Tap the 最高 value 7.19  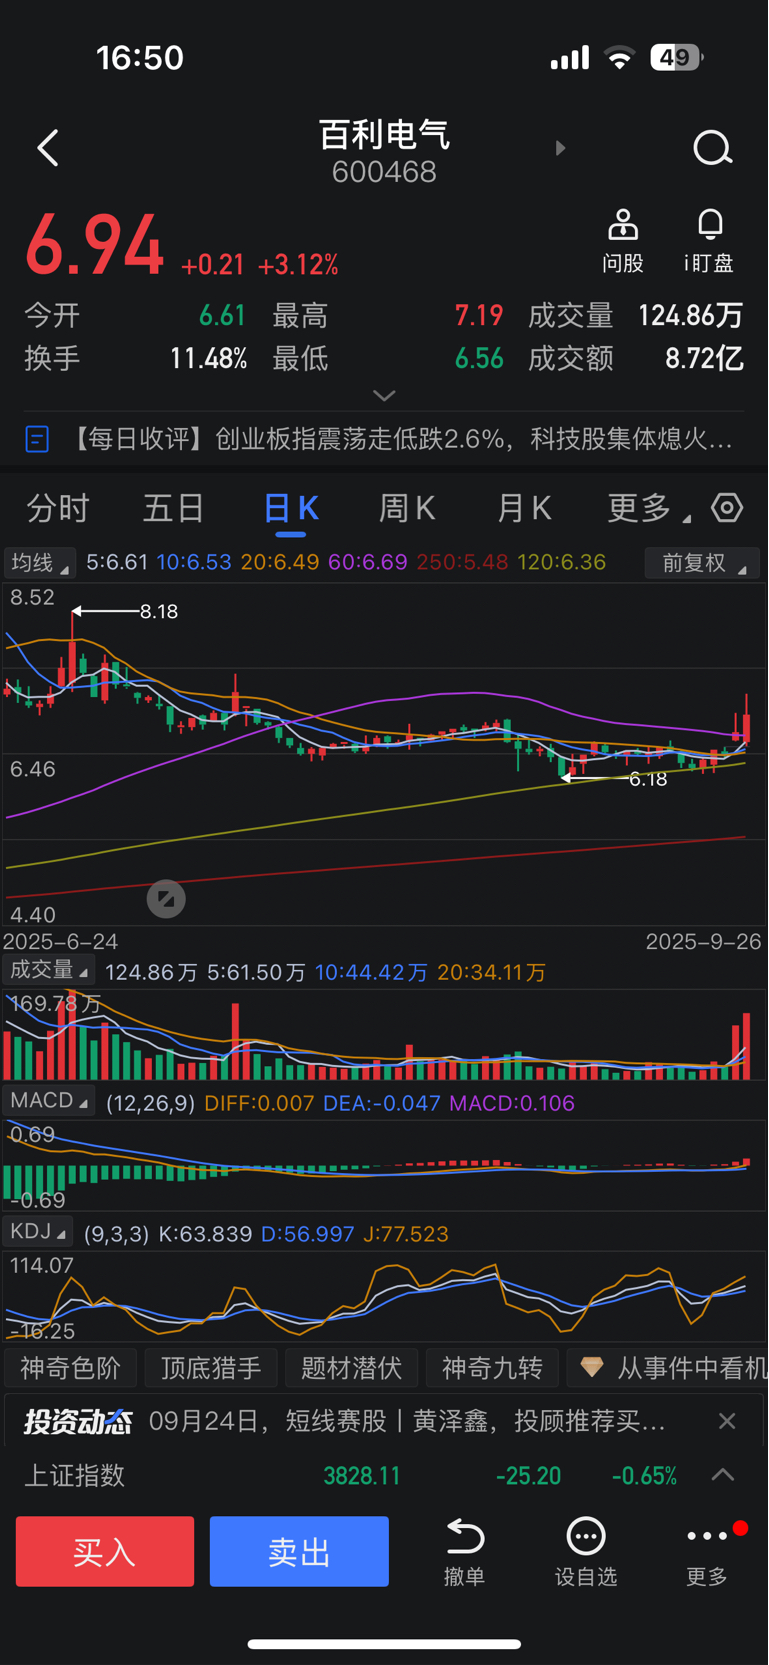click(x=479, y=316)
